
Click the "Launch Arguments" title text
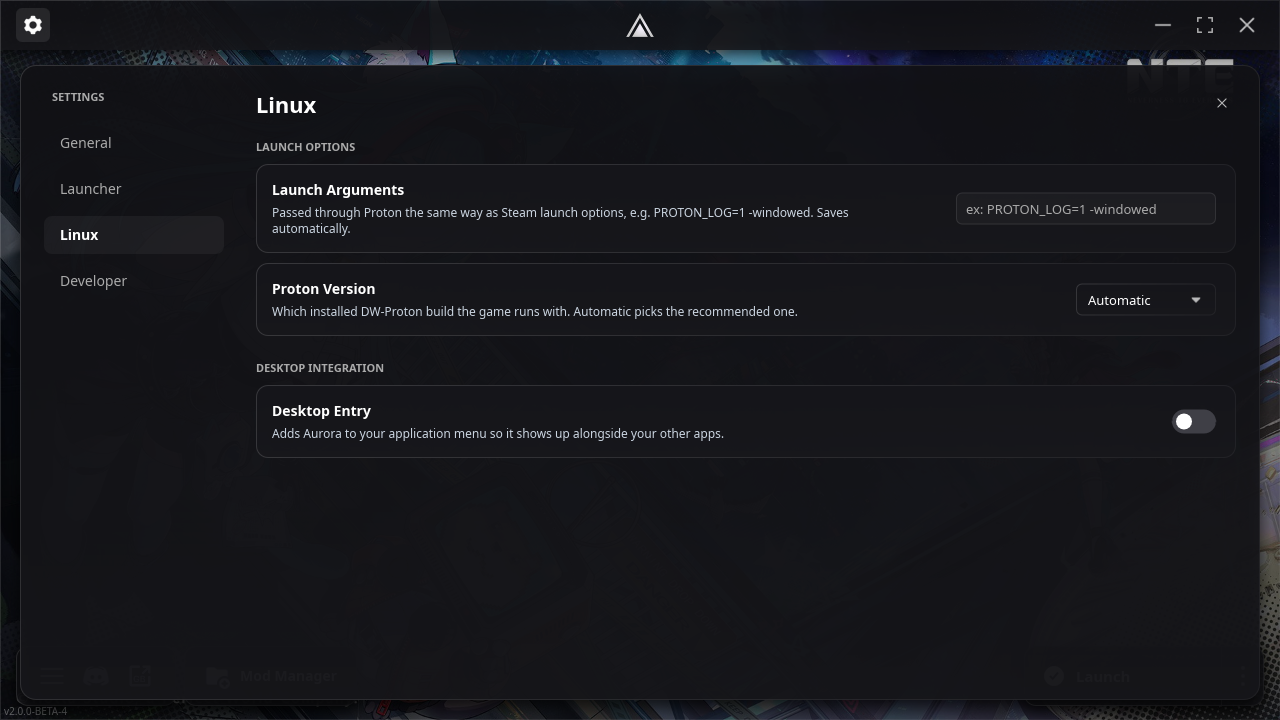click(x=338, y=190)
